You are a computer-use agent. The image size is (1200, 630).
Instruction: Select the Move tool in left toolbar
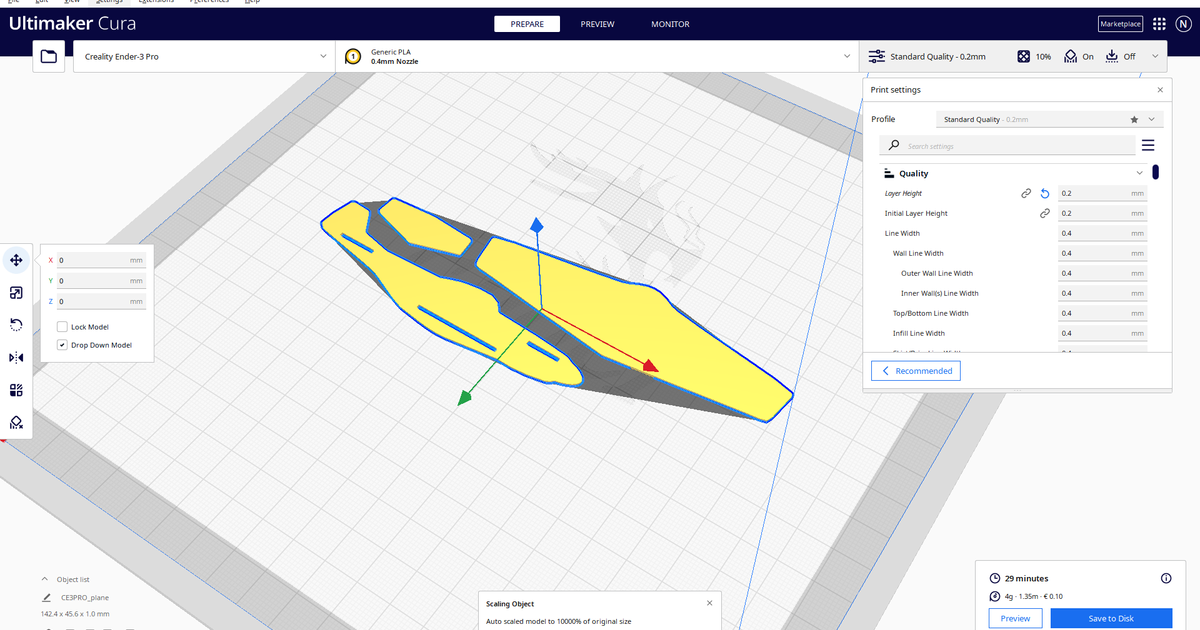[x=16, y=260]
